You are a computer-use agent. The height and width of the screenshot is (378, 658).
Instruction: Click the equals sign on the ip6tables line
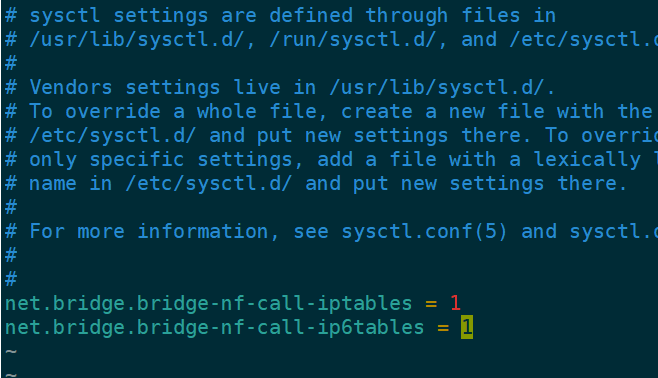(443, 328)
